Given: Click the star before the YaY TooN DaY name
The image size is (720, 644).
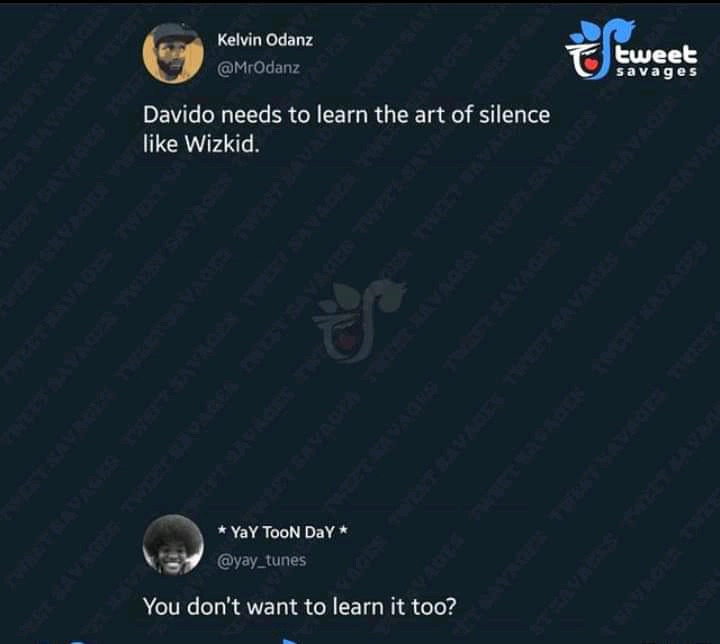Looking at the screenshot, I should [x=222, y=530].
